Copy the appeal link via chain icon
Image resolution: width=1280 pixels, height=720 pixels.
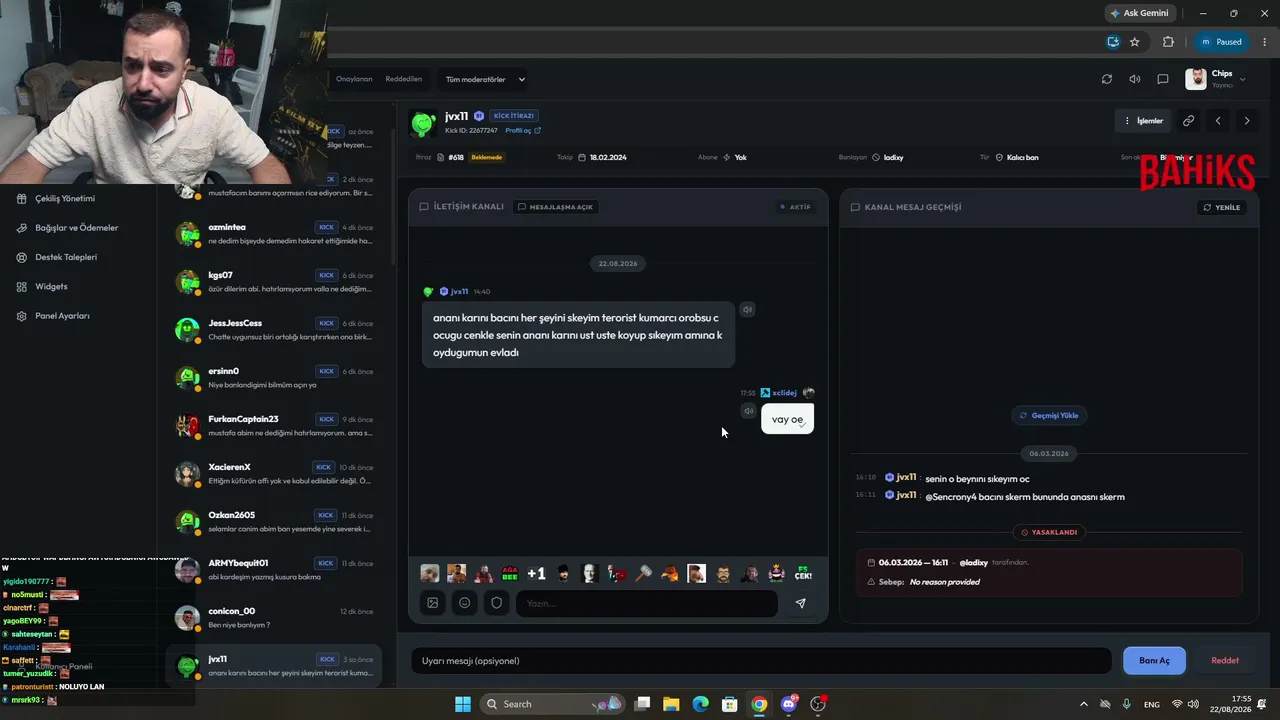coord(1188,121)
